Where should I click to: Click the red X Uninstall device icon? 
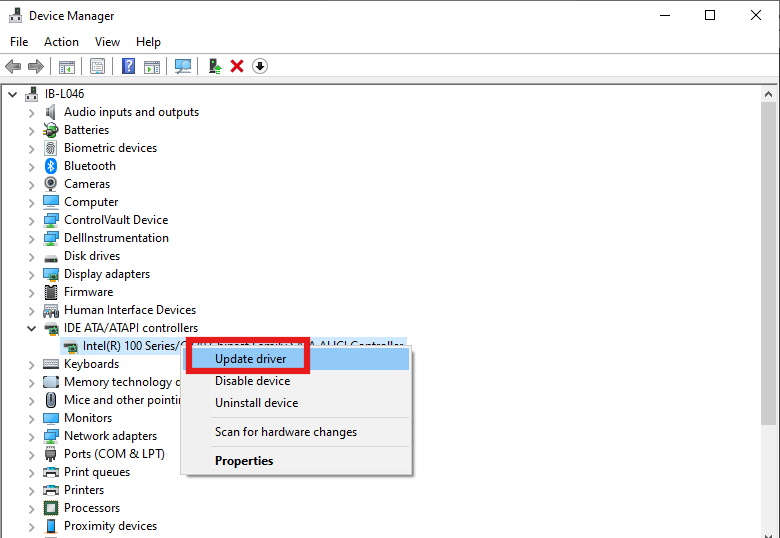[x=237, y=66]
